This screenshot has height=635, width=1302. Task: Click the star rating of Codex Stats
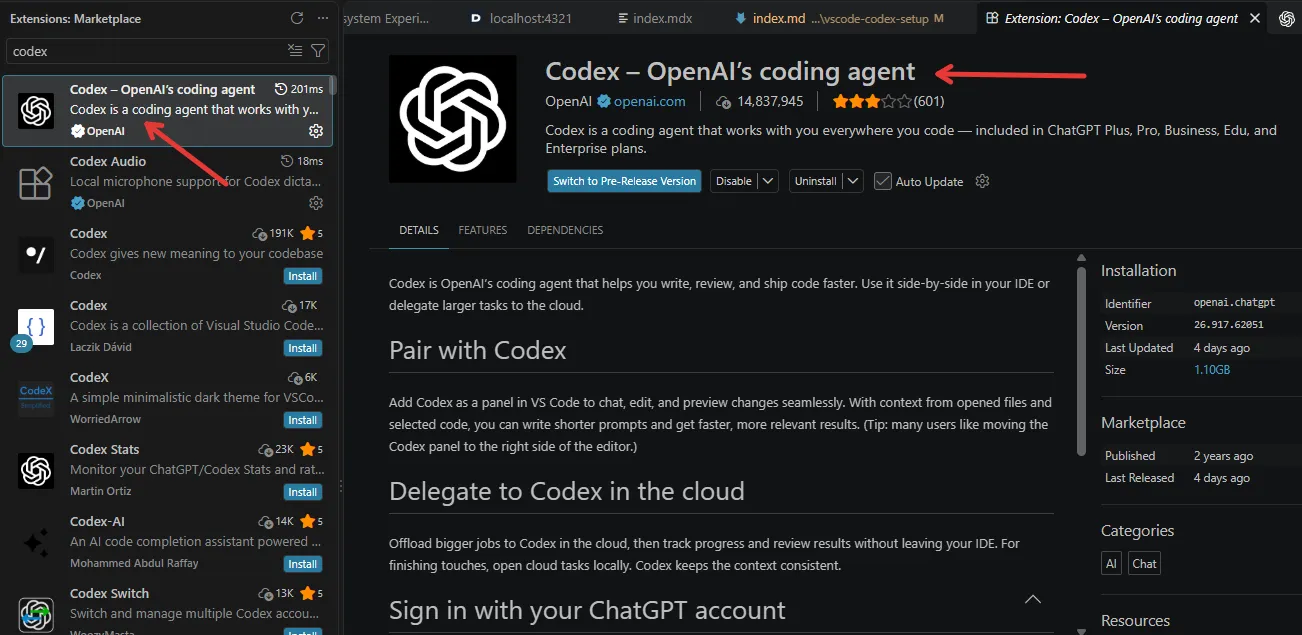tap(311, 449)
